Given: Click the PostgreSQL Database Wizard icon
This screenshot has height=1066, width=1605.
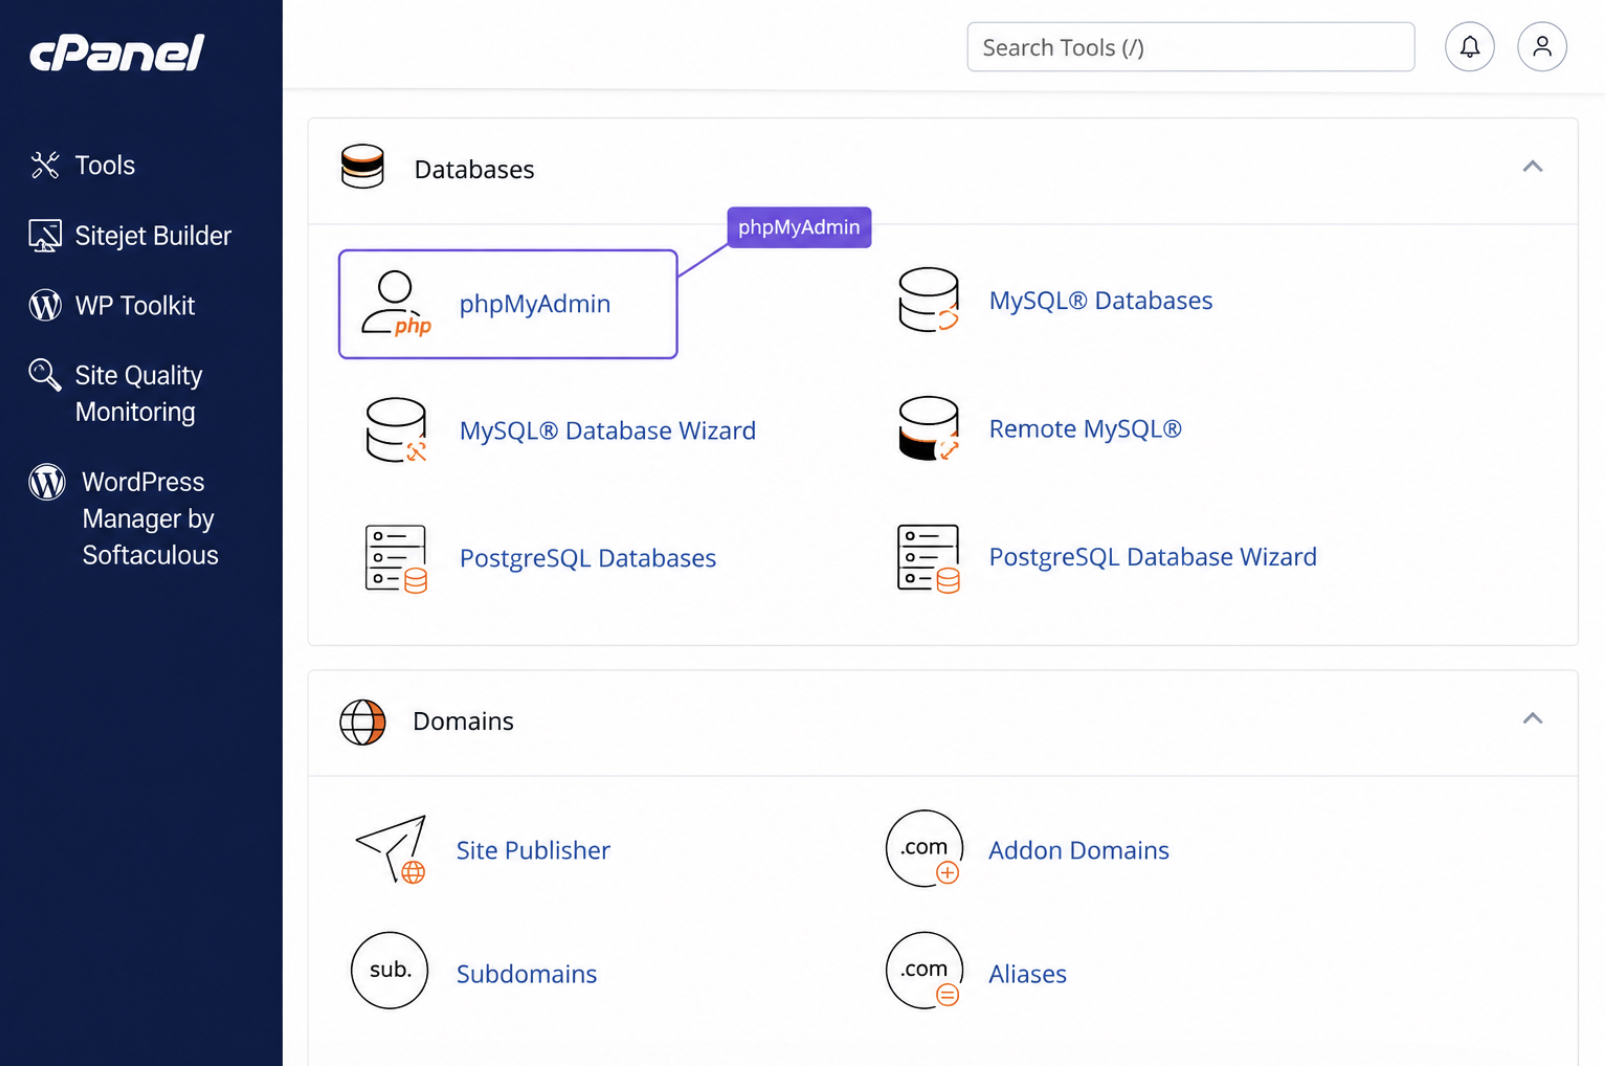Looking at the screenshot, I should coord(928,557).
